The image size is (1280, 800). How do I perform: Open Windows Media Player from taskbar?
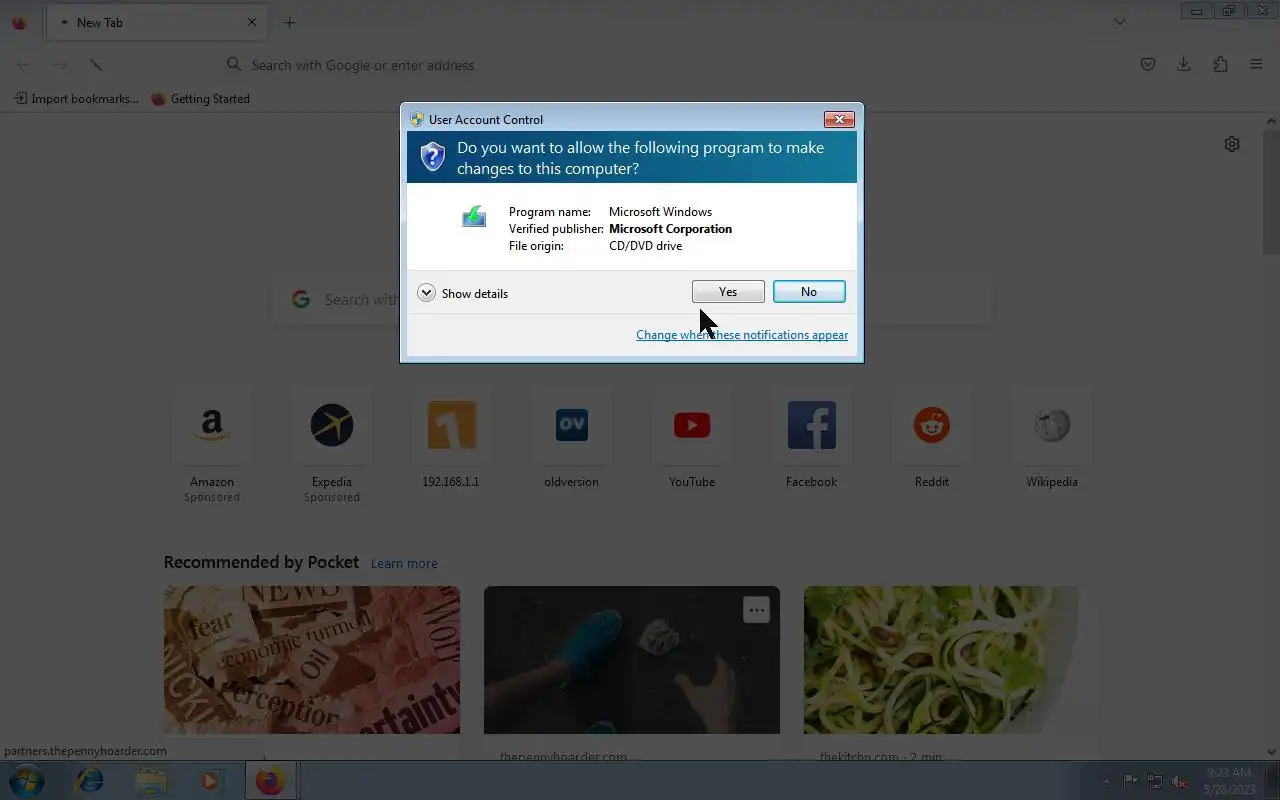tap(210, 781)
